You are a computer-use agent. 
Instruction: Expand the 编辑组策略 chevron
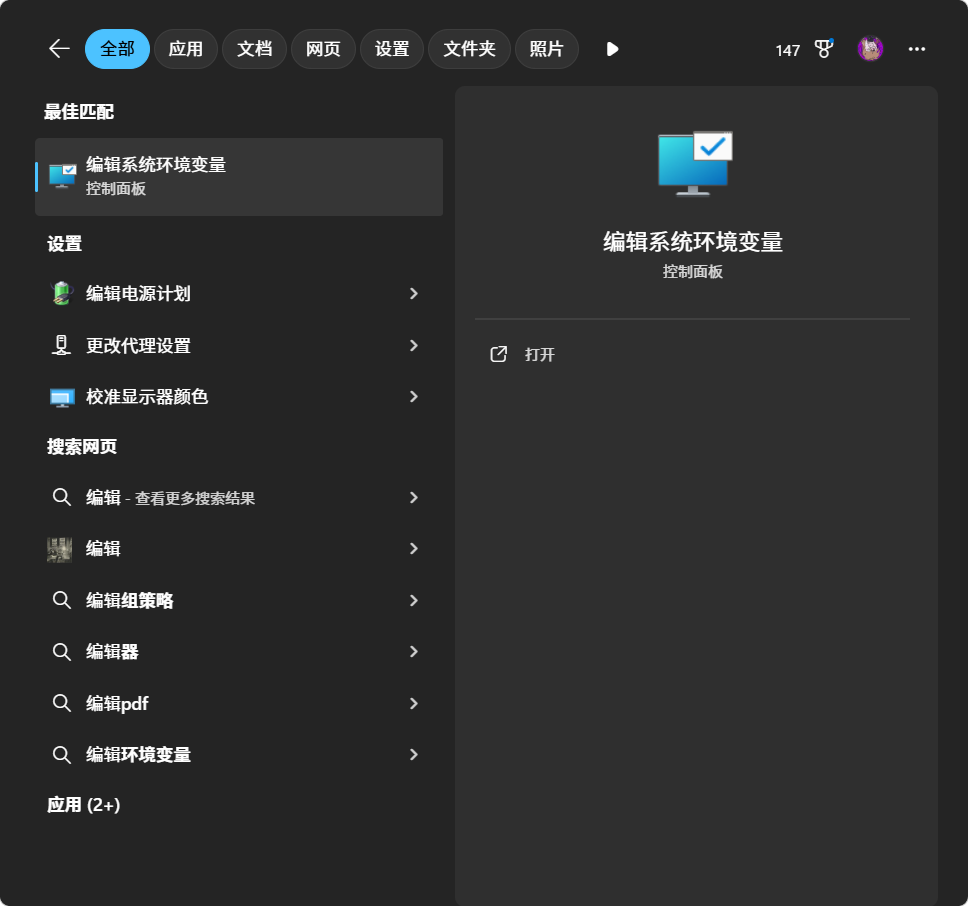(414, 601)
